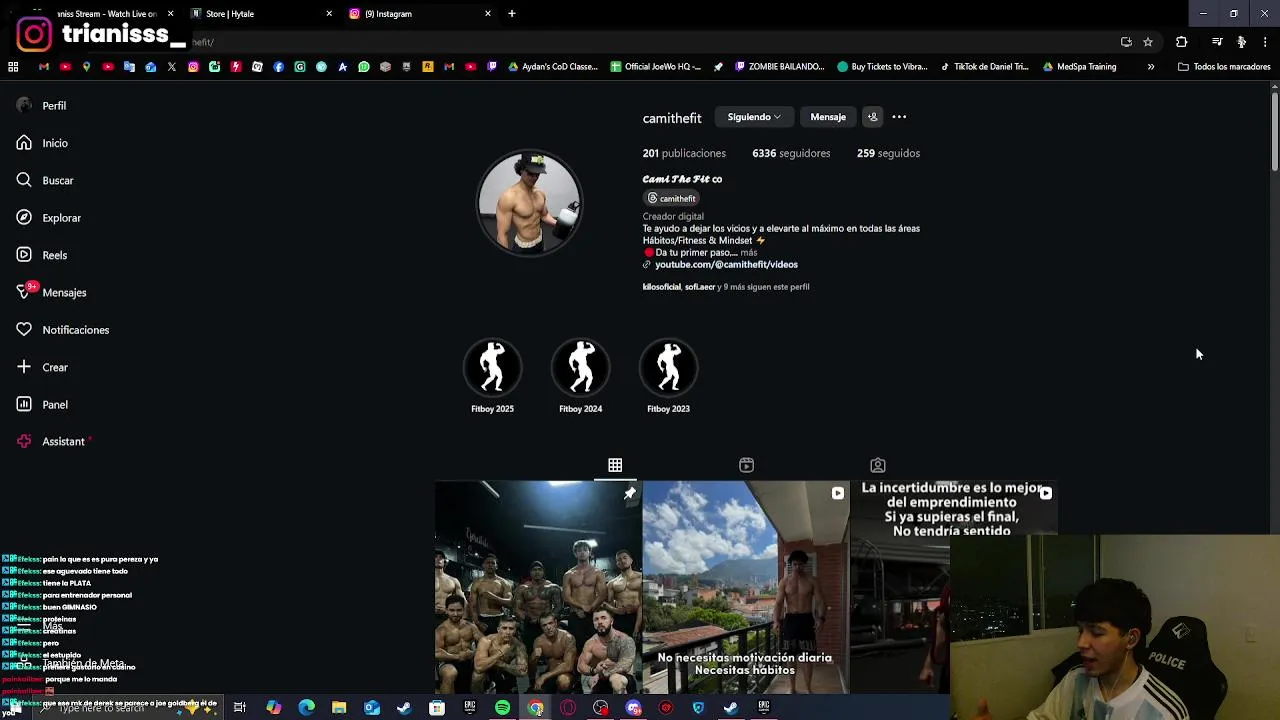Click Crear plus in sidebar

tap(42, 367)
